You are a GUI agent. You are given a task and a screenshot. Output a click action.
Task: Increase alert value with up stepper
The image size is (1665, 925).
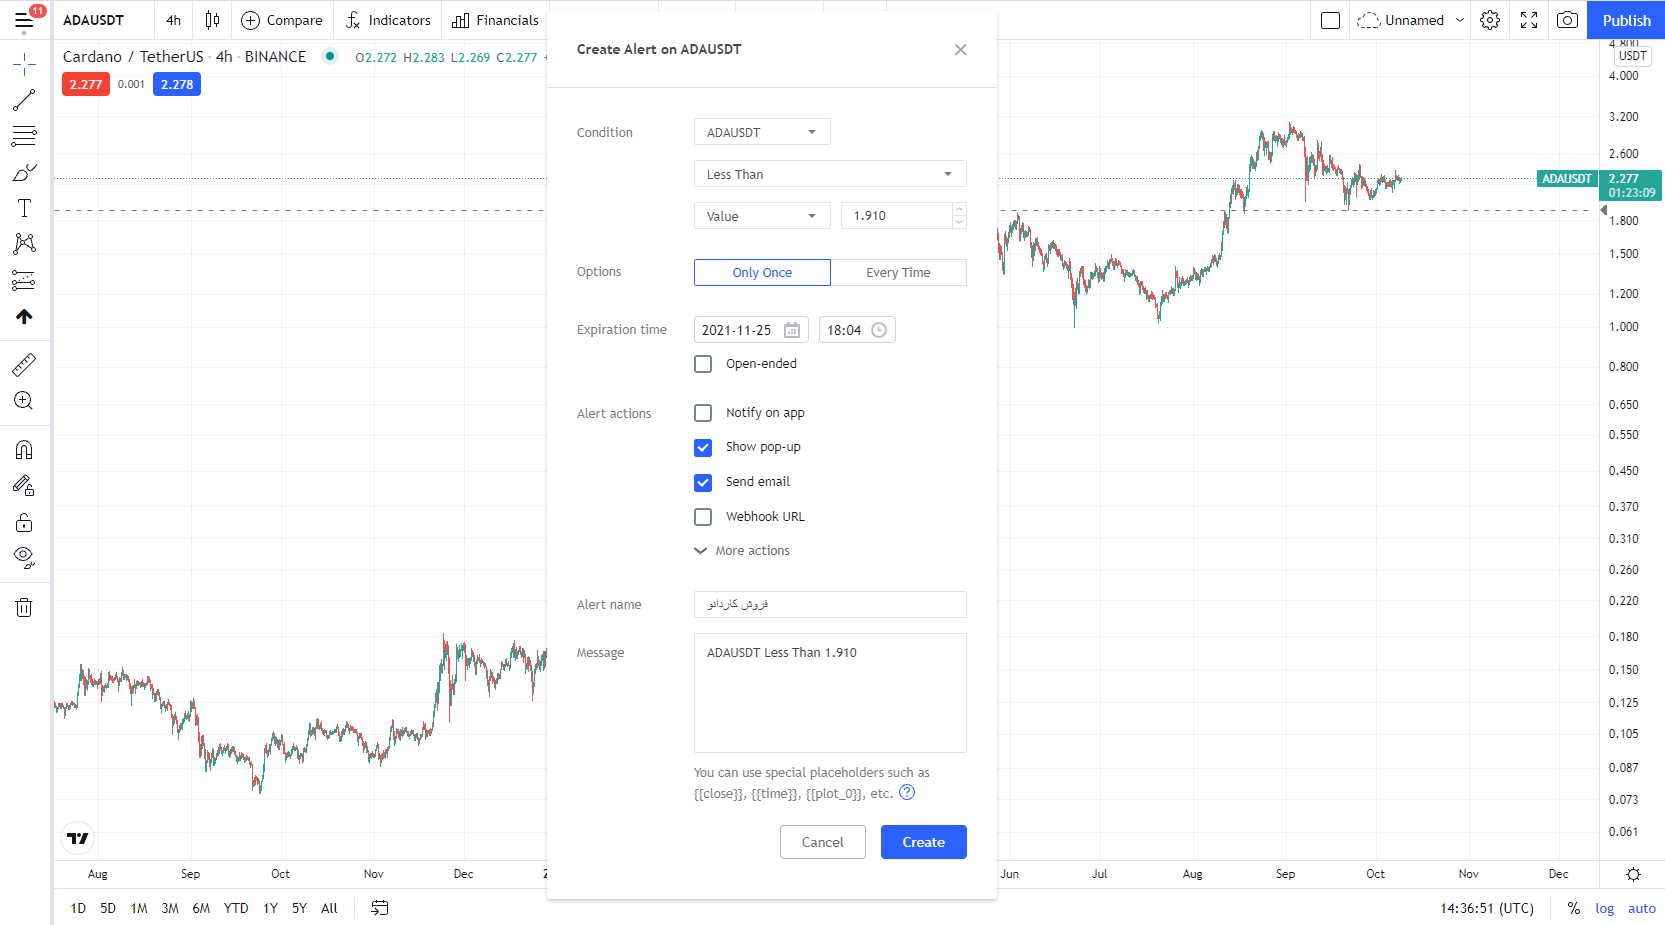pyautogui.click(x=960, y=210)
